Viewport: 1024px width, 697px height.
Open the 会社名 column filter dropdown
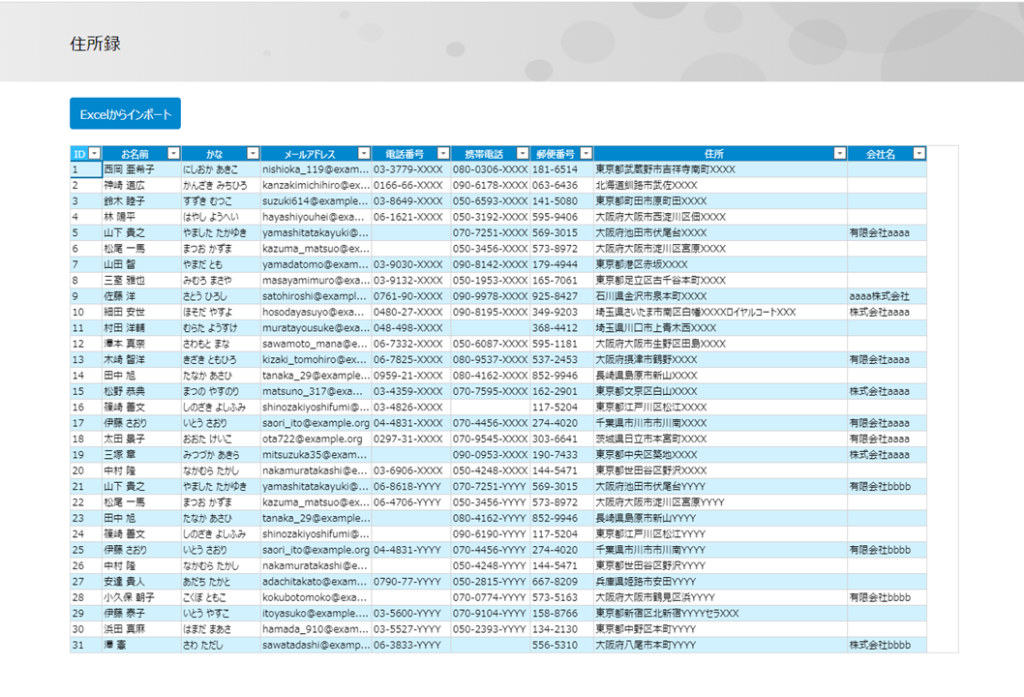[x=918, y=154]
